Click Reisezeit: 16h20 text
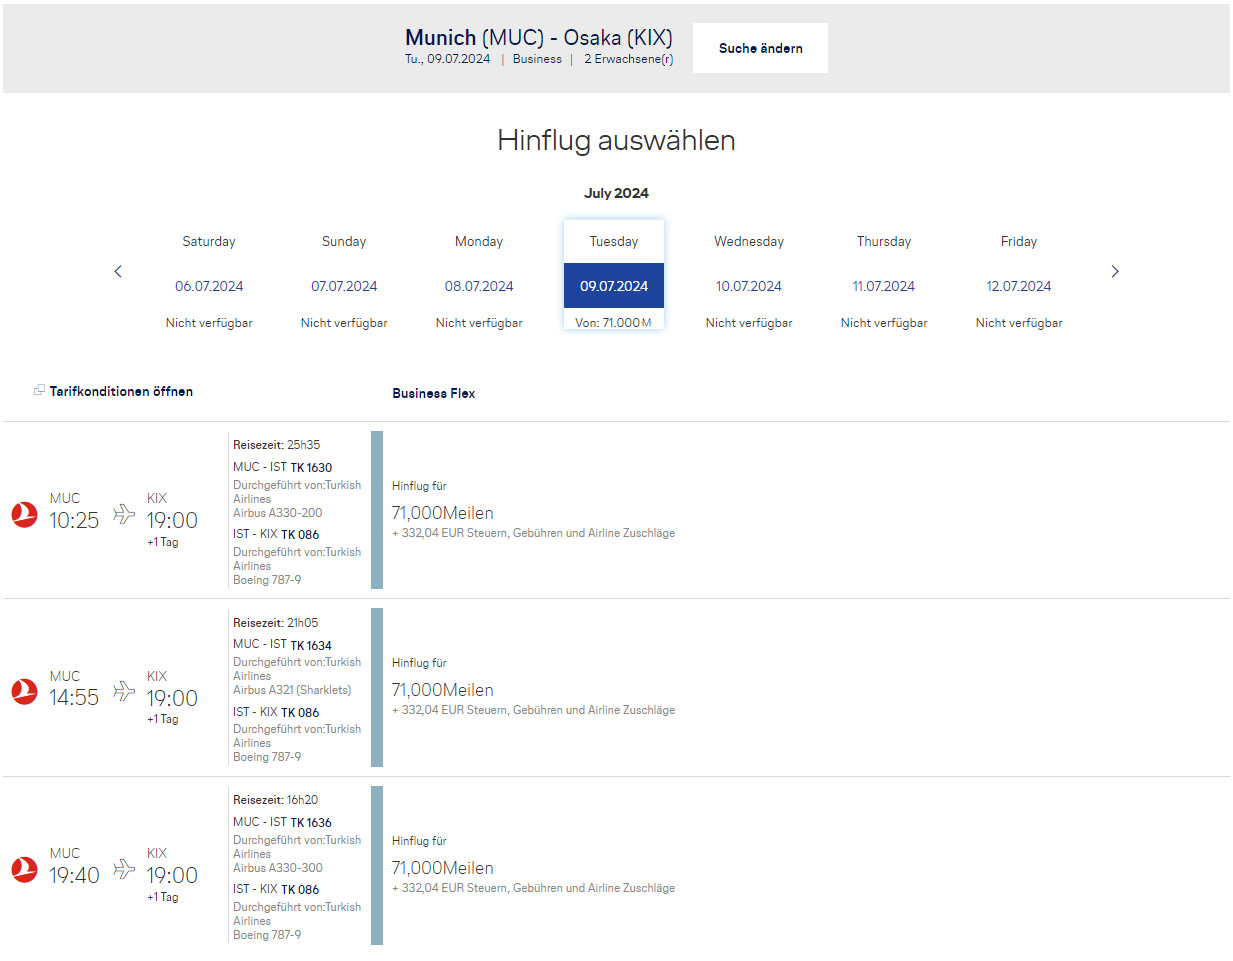The width and height of the screenshot is (1233, 961). pos(276,800)
